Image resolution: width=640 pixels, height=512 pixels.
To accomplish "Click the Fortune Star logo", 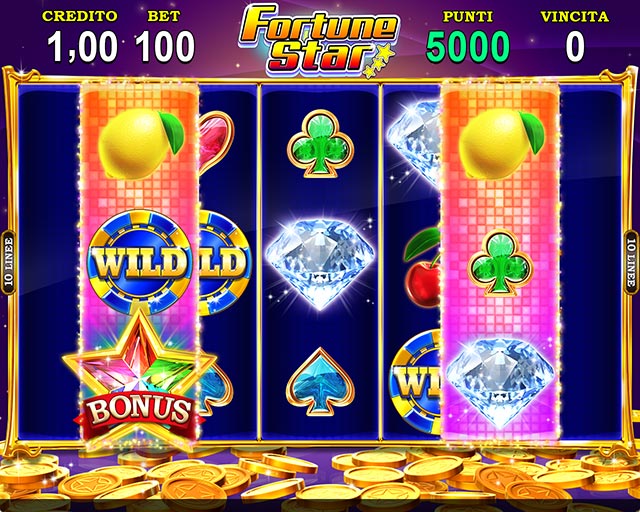I will tap(319, 41).
